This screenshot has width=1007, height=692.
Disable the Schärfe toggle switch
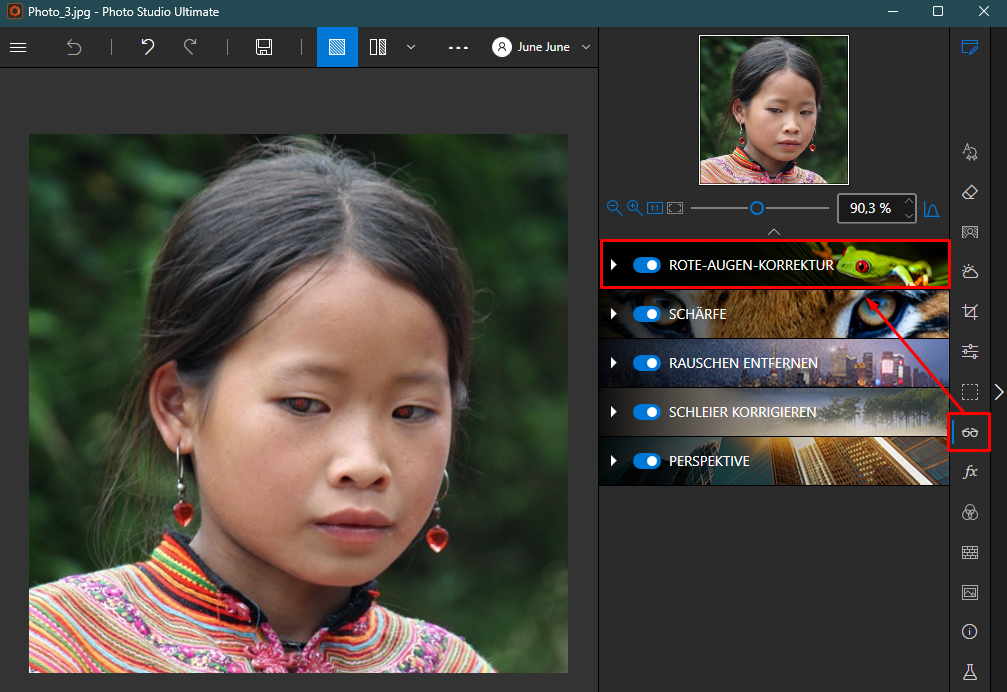[647, 314]
